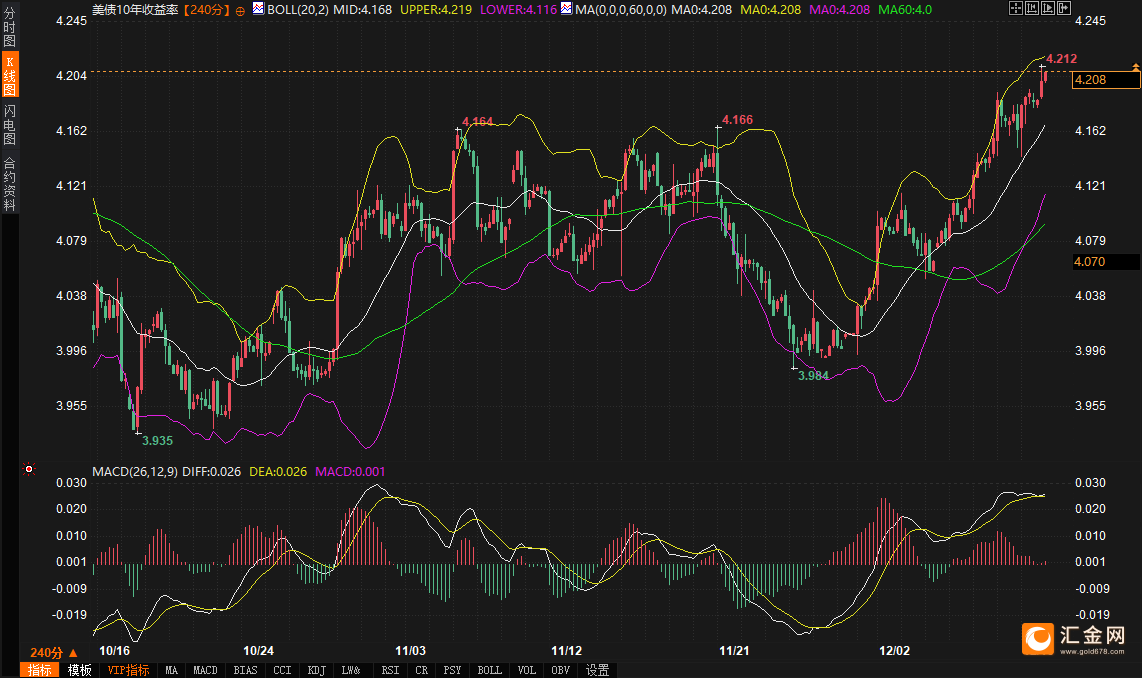Screen dimensions: 1142x678
Task: Open 设置 in the bottom indicator bar
Action: 598,670
